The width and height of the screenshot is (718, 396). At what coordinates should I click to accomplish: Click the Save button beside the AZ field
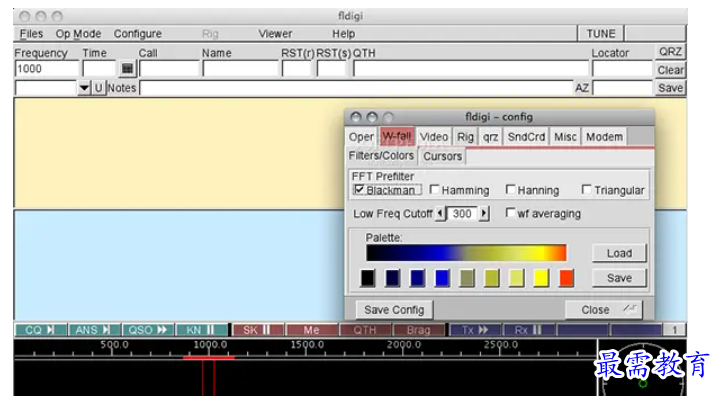coord(670,88)
